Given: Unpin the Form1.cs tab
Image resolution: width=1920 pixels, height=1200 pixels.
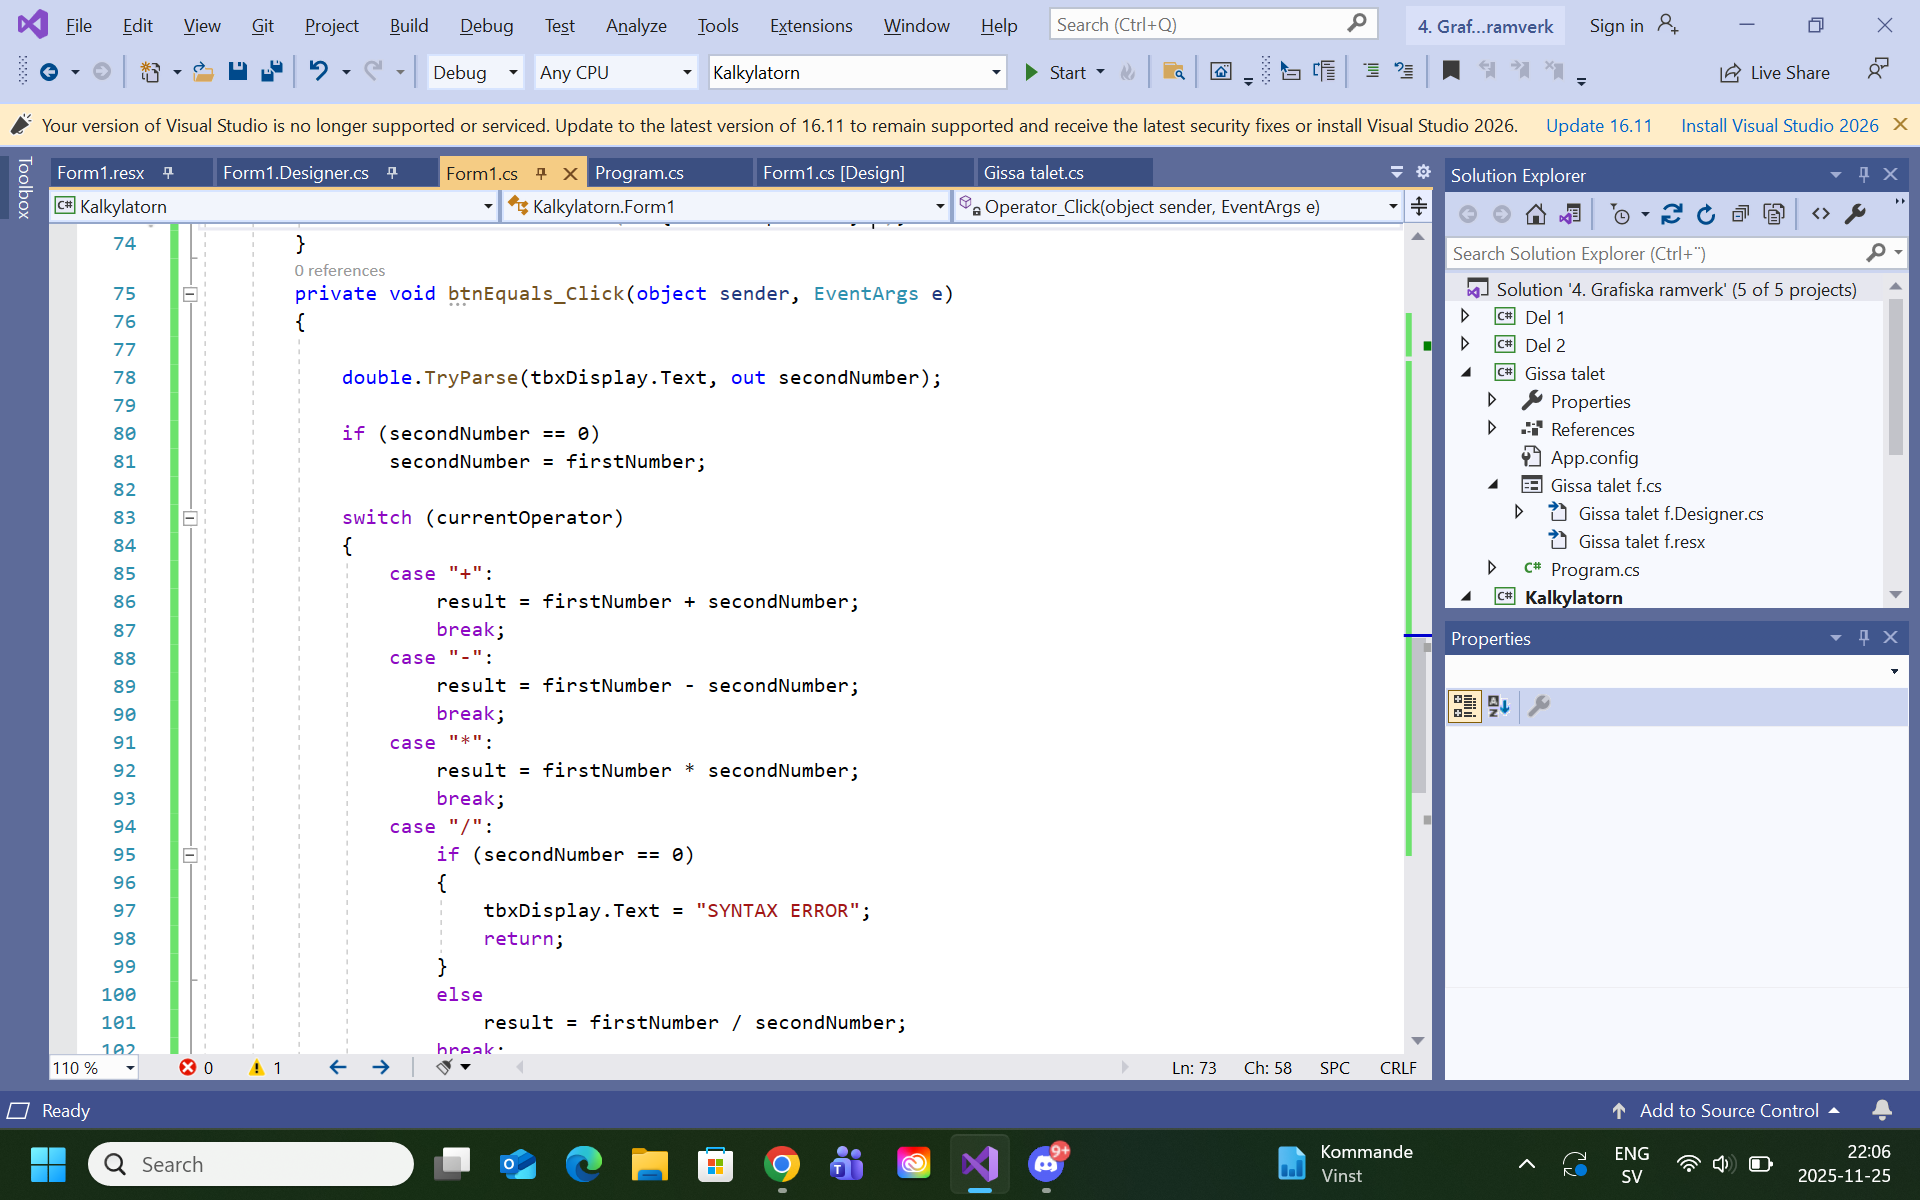Looking at the screenshot, I should click(540, 172).
